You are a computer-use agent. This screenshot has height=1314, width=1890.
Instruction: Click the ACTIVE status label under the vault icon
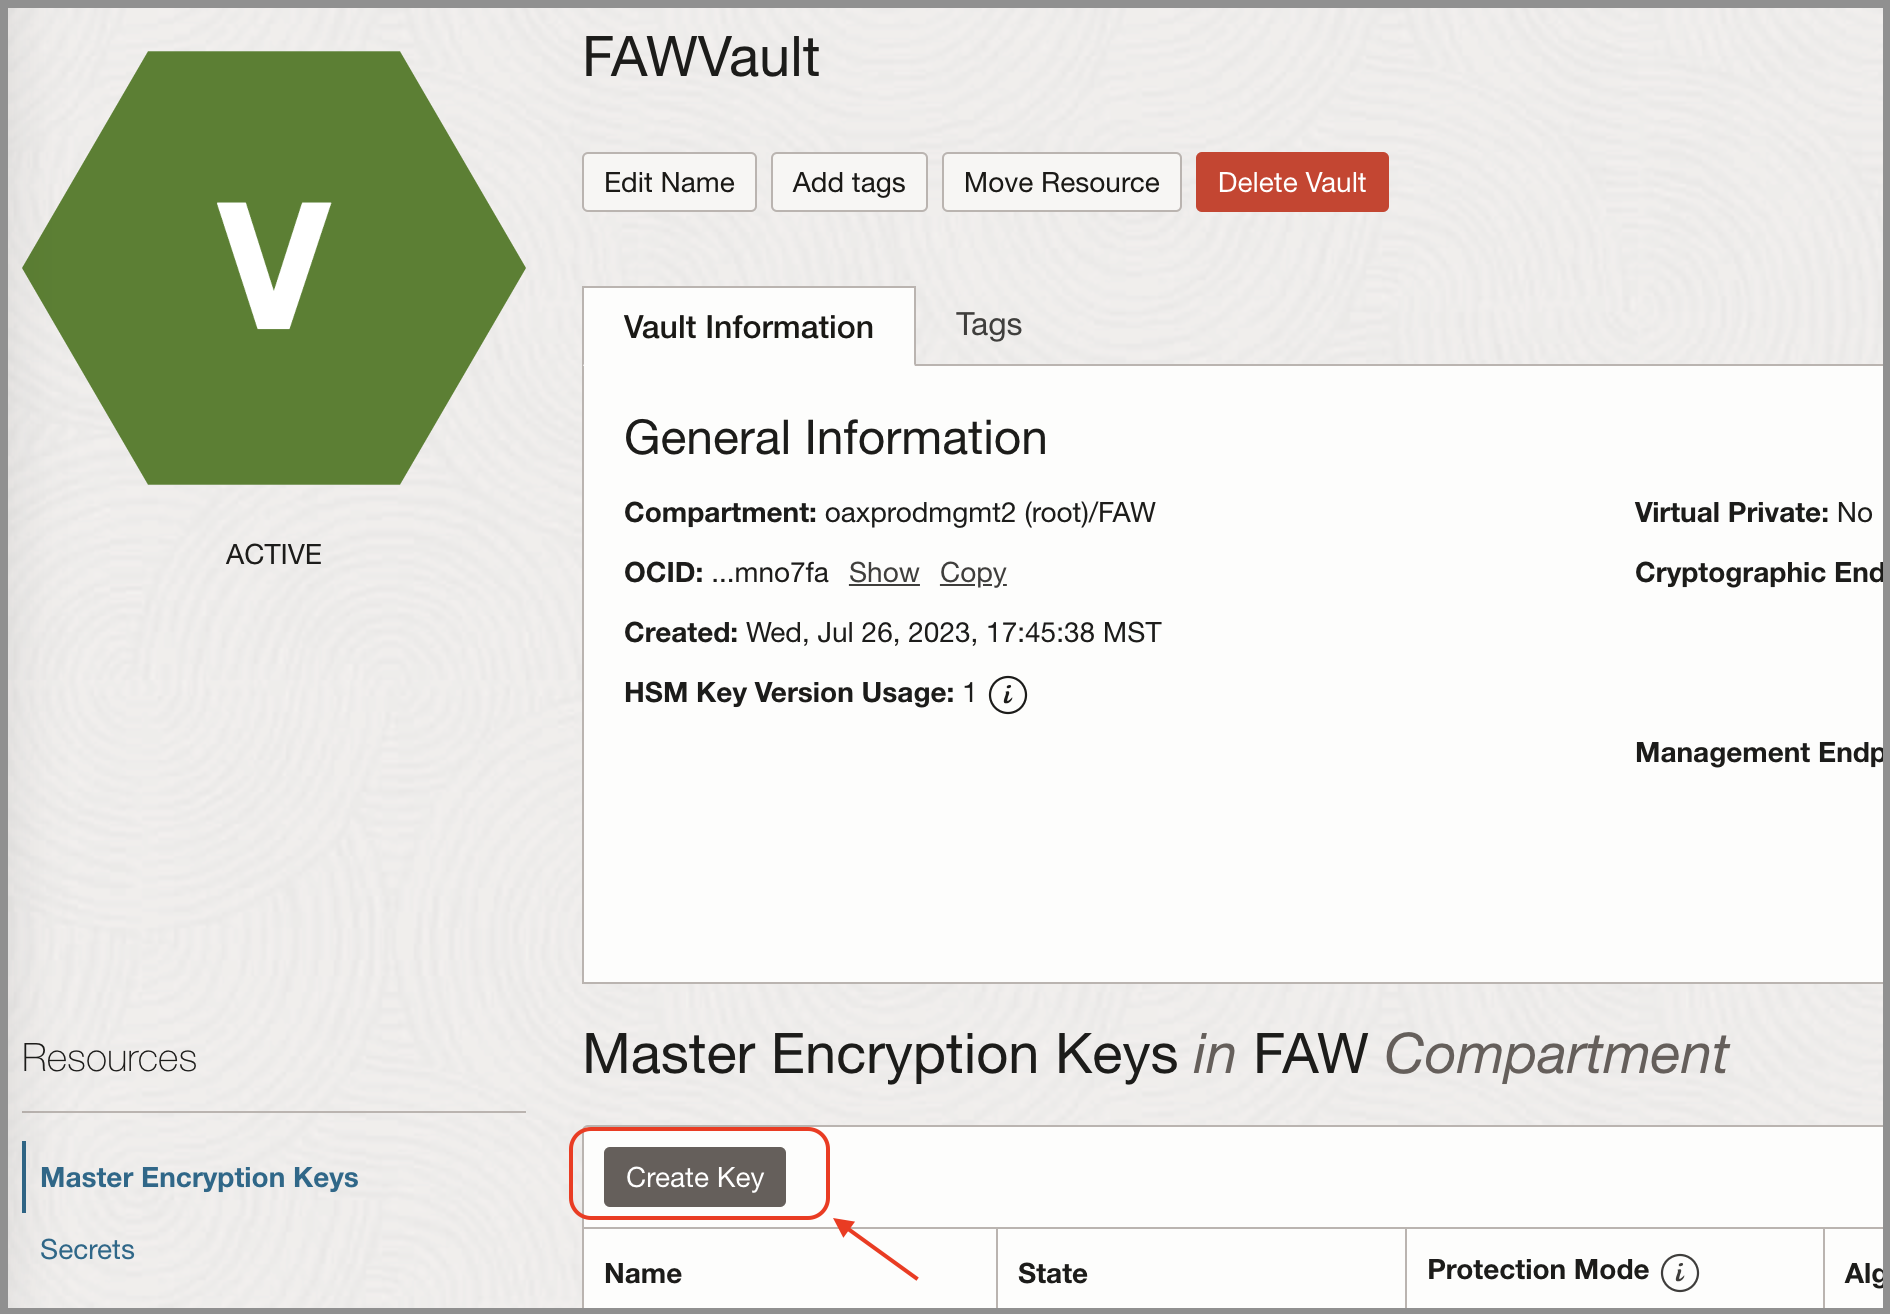[x=273, y=554]
